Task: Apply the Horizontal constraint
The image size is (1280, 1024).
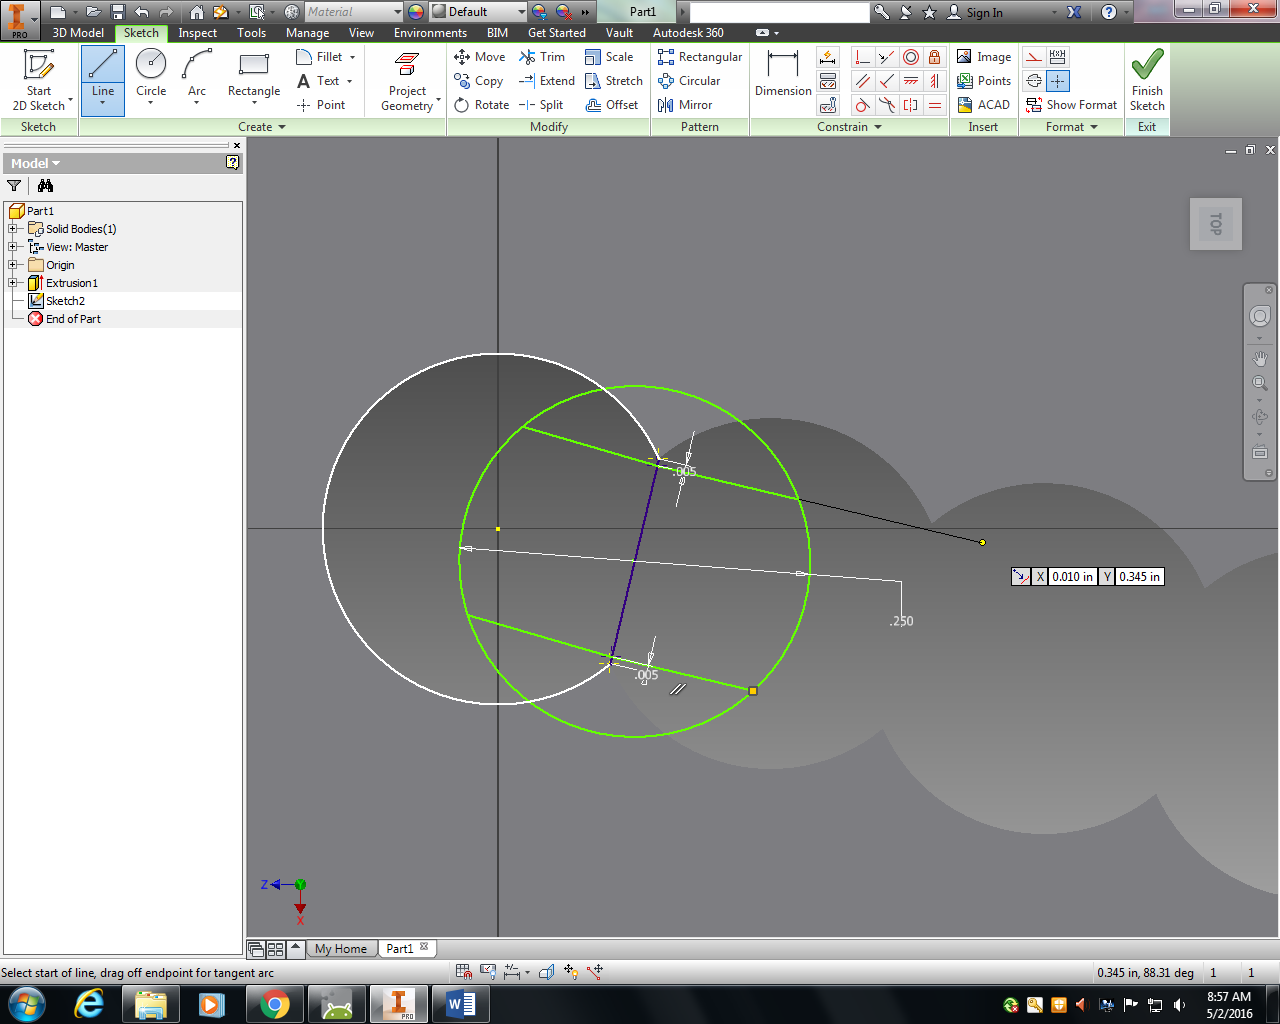Action: click(911, 81)
